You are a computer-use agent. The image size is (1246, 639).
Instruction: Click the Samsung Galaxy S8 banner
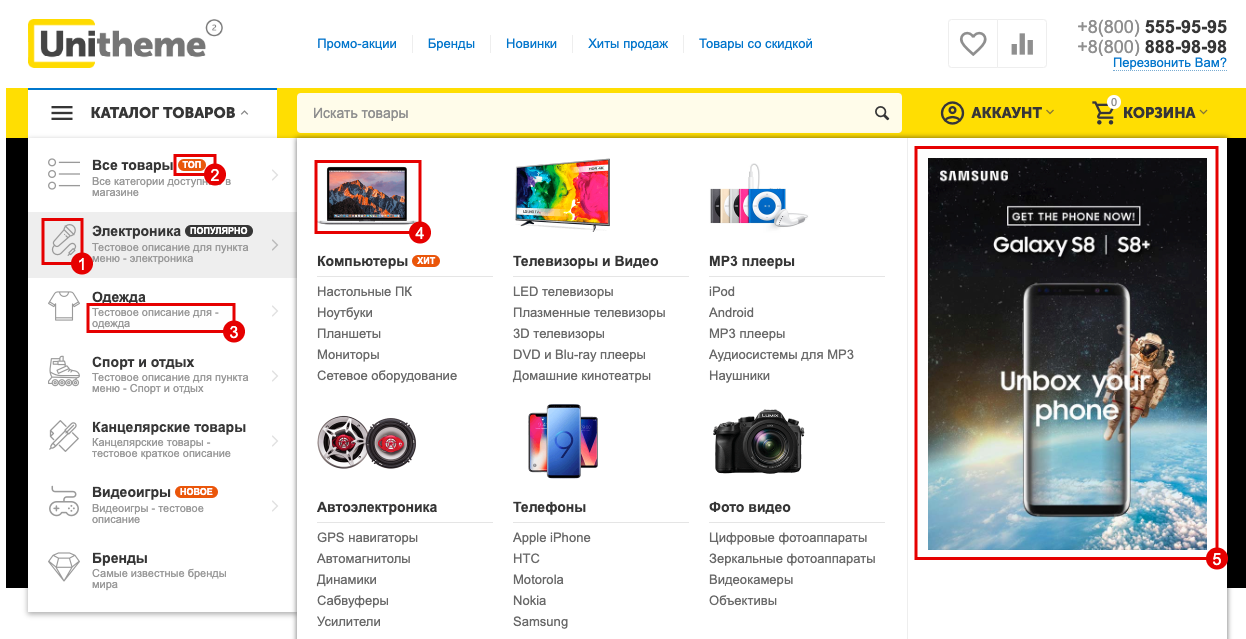coord(1066,353)
